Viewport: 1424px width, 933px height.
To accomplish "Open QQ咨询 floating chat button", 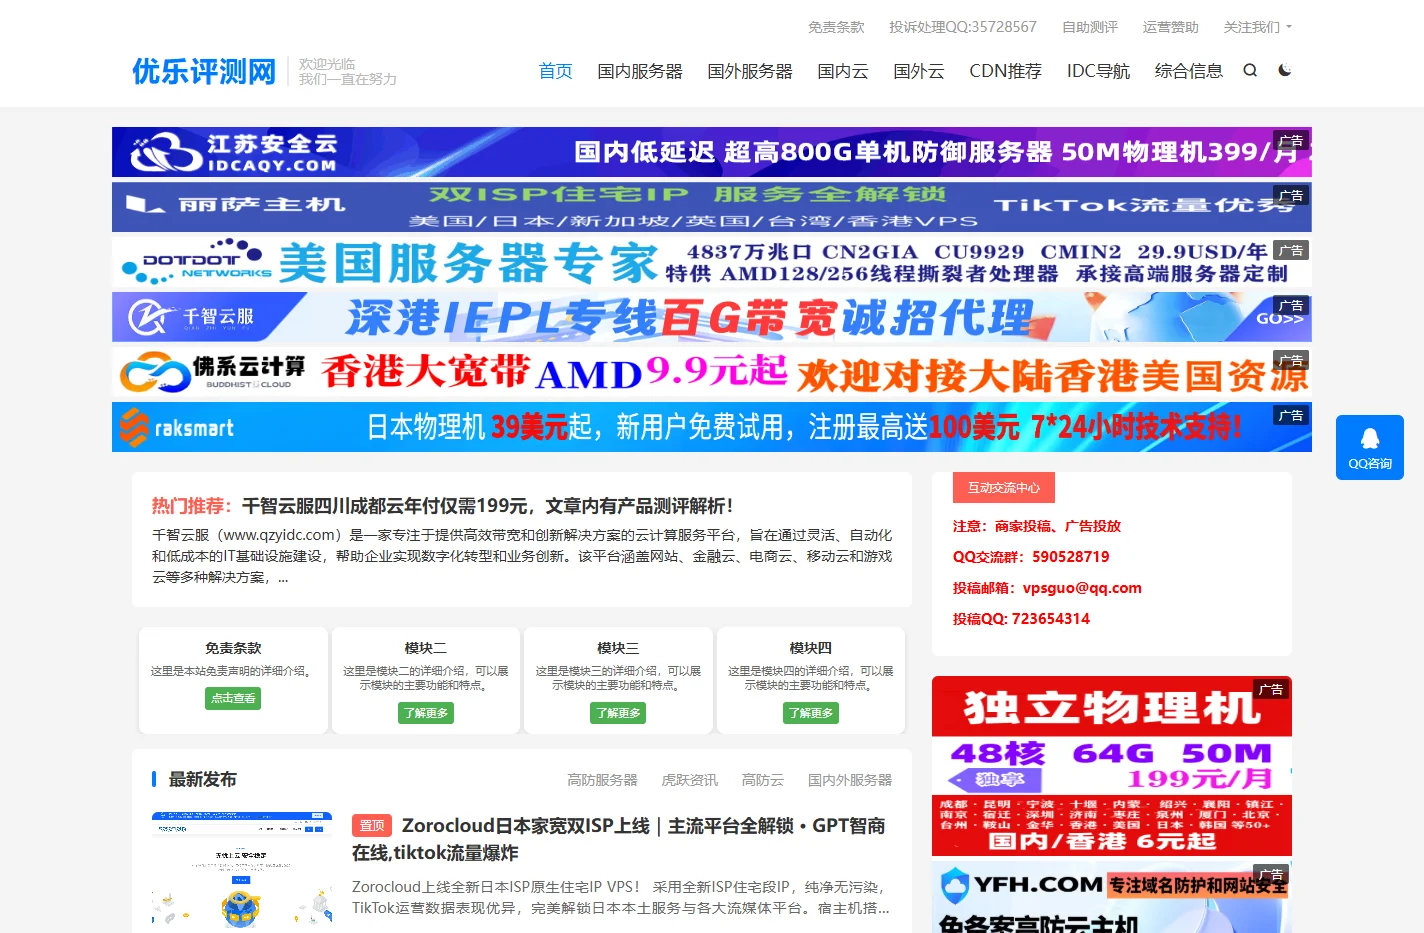I will [1370, 447].
